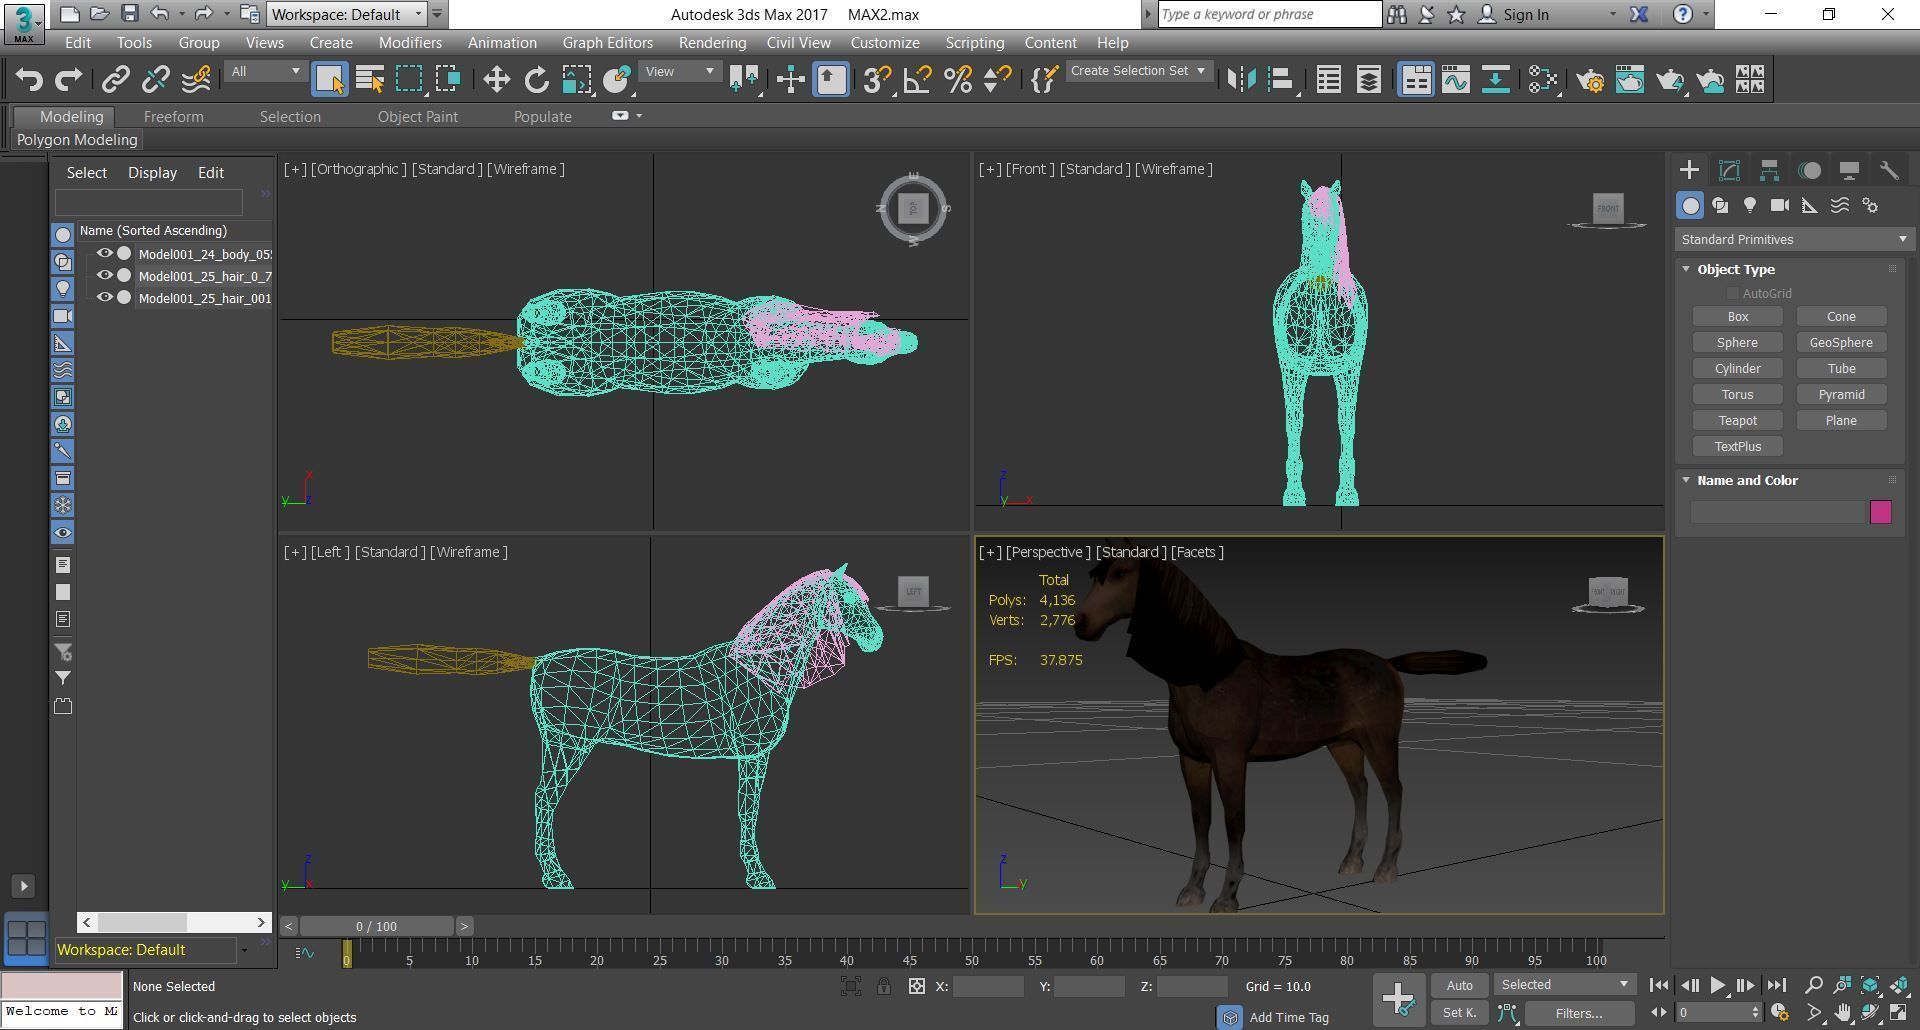Hide the Model001_25_hair_001 object eye icon
Image resolution: width=1920 pixels, height=1030 pixels.
[104, 298]
